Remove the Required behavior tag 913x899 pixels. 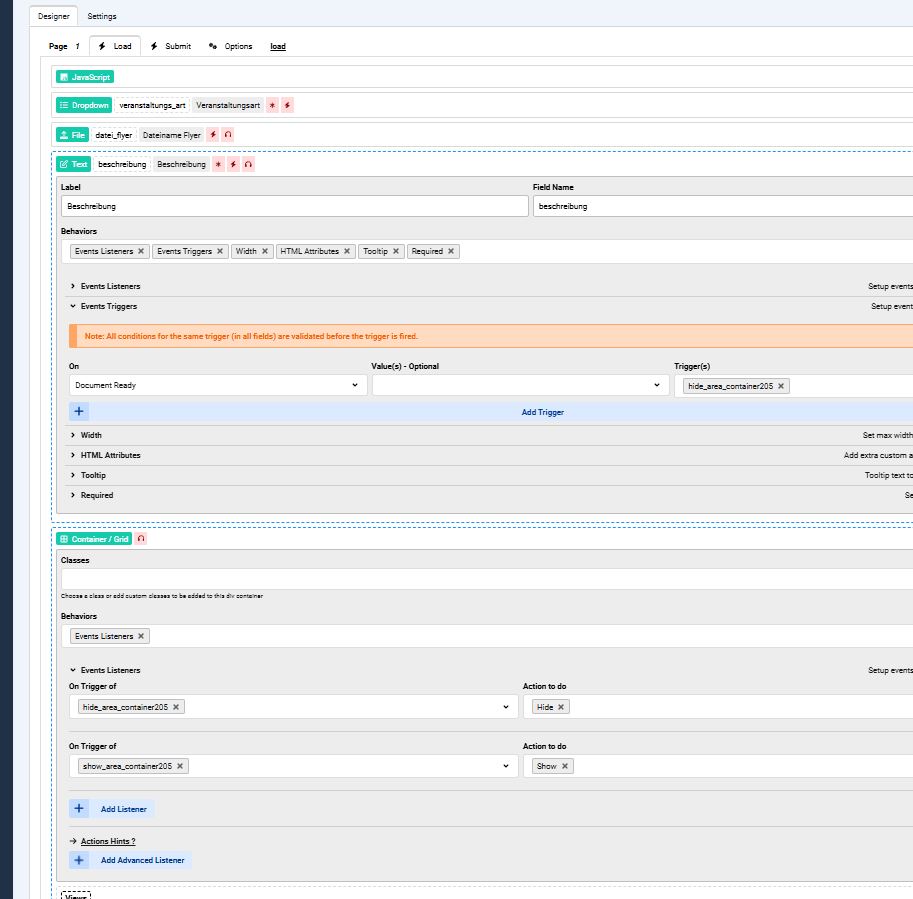(451, 252)
